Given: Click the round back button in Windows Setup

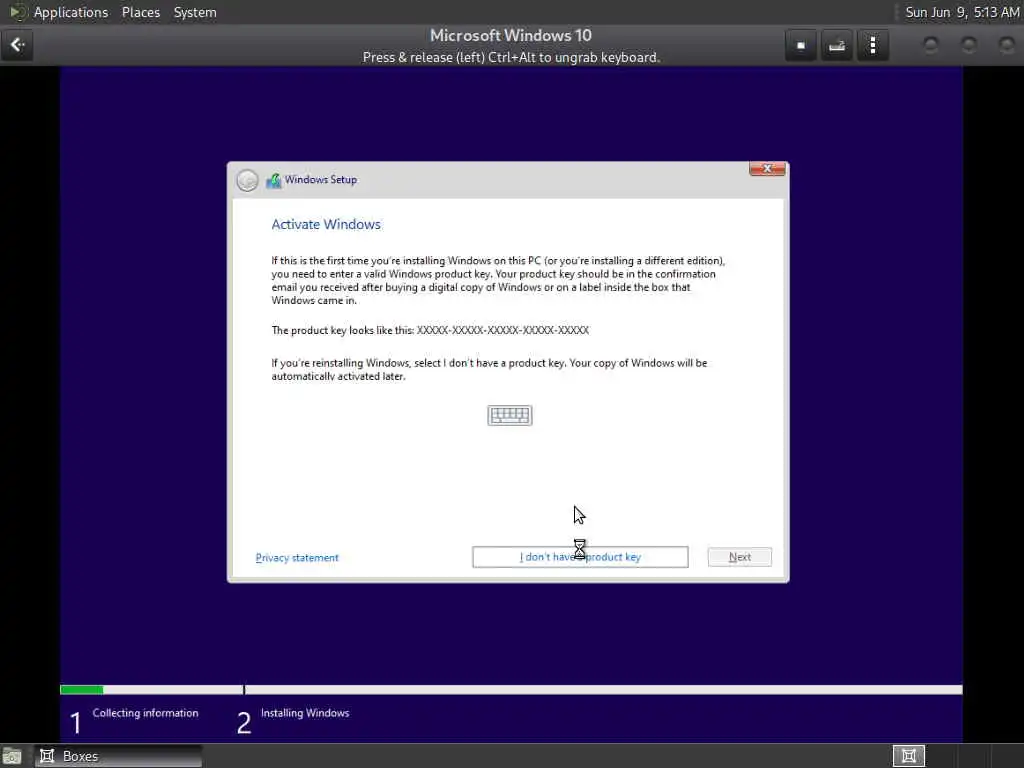Looking at the screenshot, I should [x=248, y=180].
